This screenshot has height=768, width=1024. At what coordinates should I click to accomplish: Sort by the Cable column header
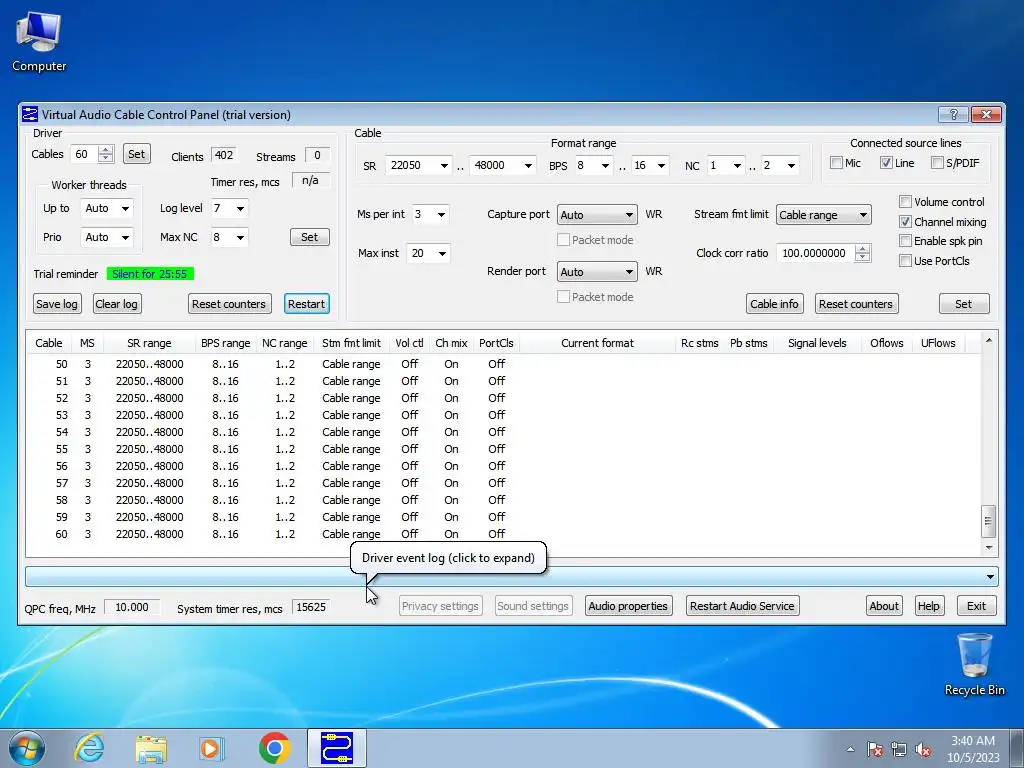(48, 343)
